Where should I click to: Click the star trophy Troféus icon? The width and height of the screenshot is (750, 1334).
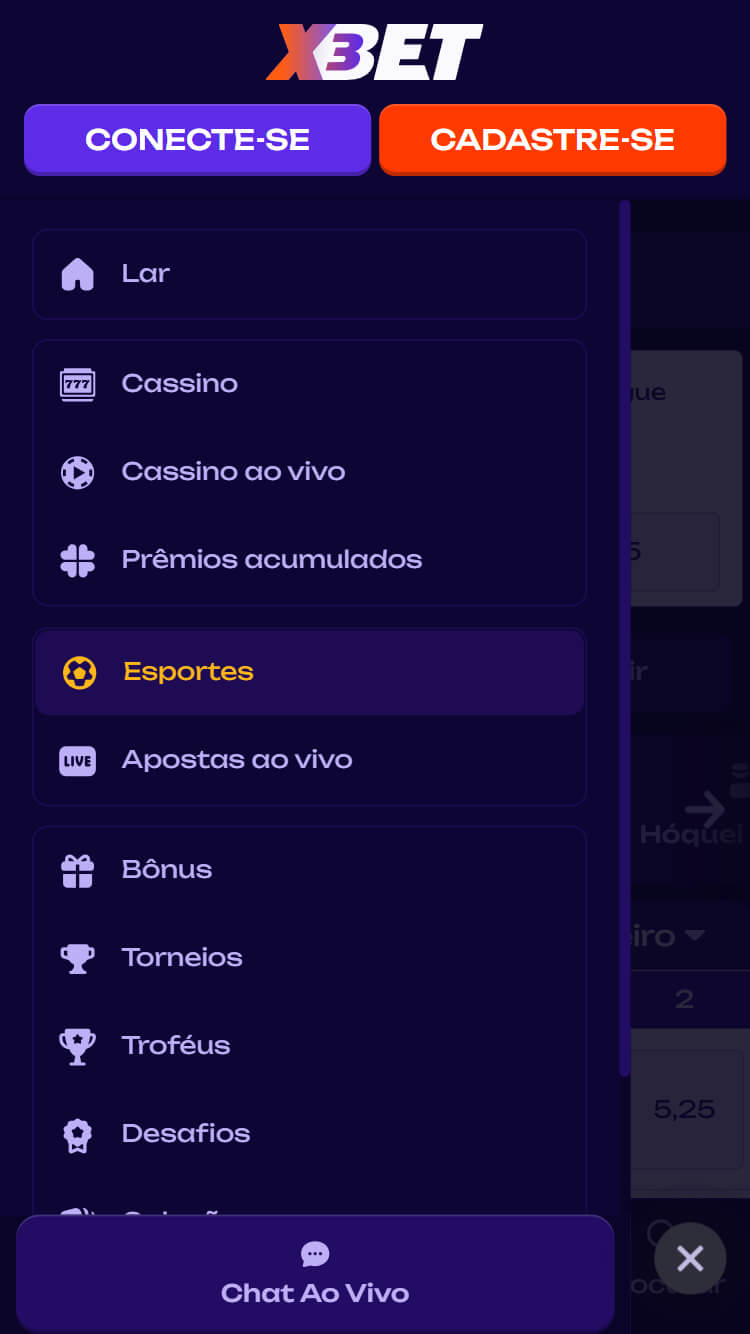coord(77,1046)
